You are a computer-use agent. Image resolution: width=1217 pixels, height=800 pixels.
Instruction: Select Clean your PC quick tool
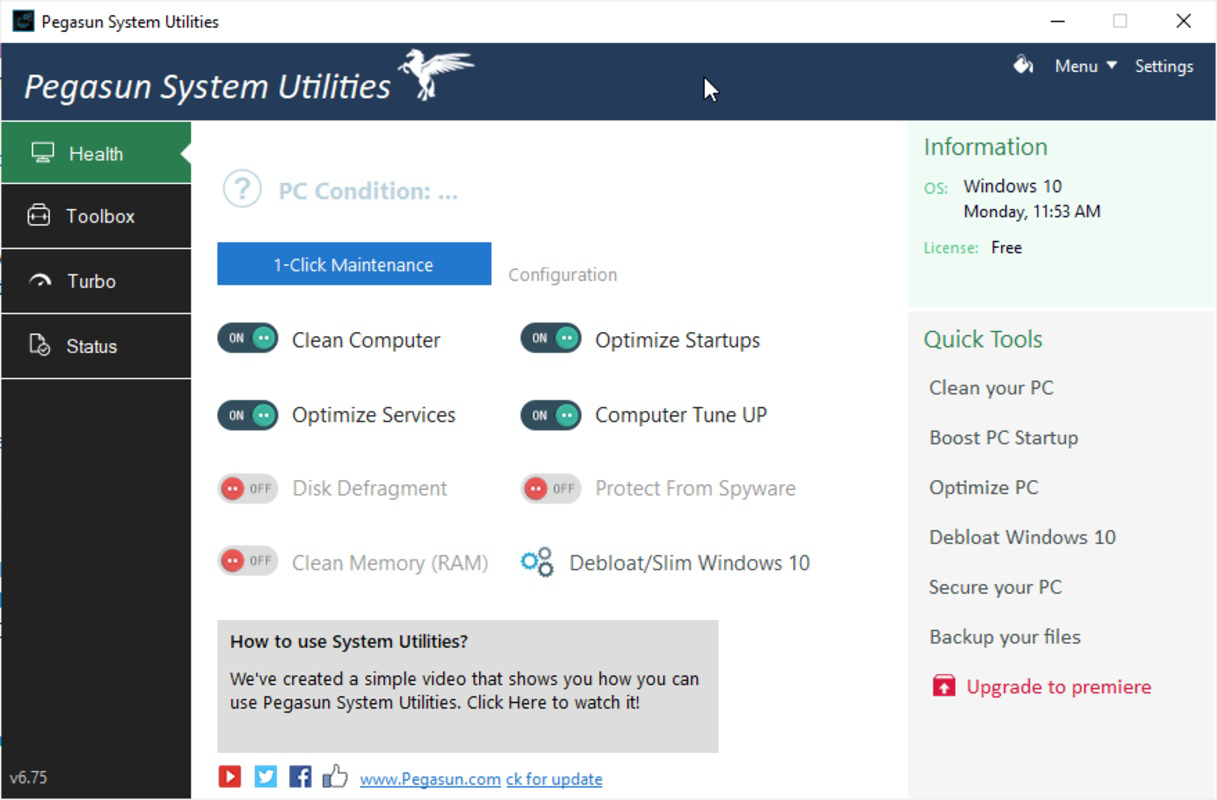[x=991, y=388]
